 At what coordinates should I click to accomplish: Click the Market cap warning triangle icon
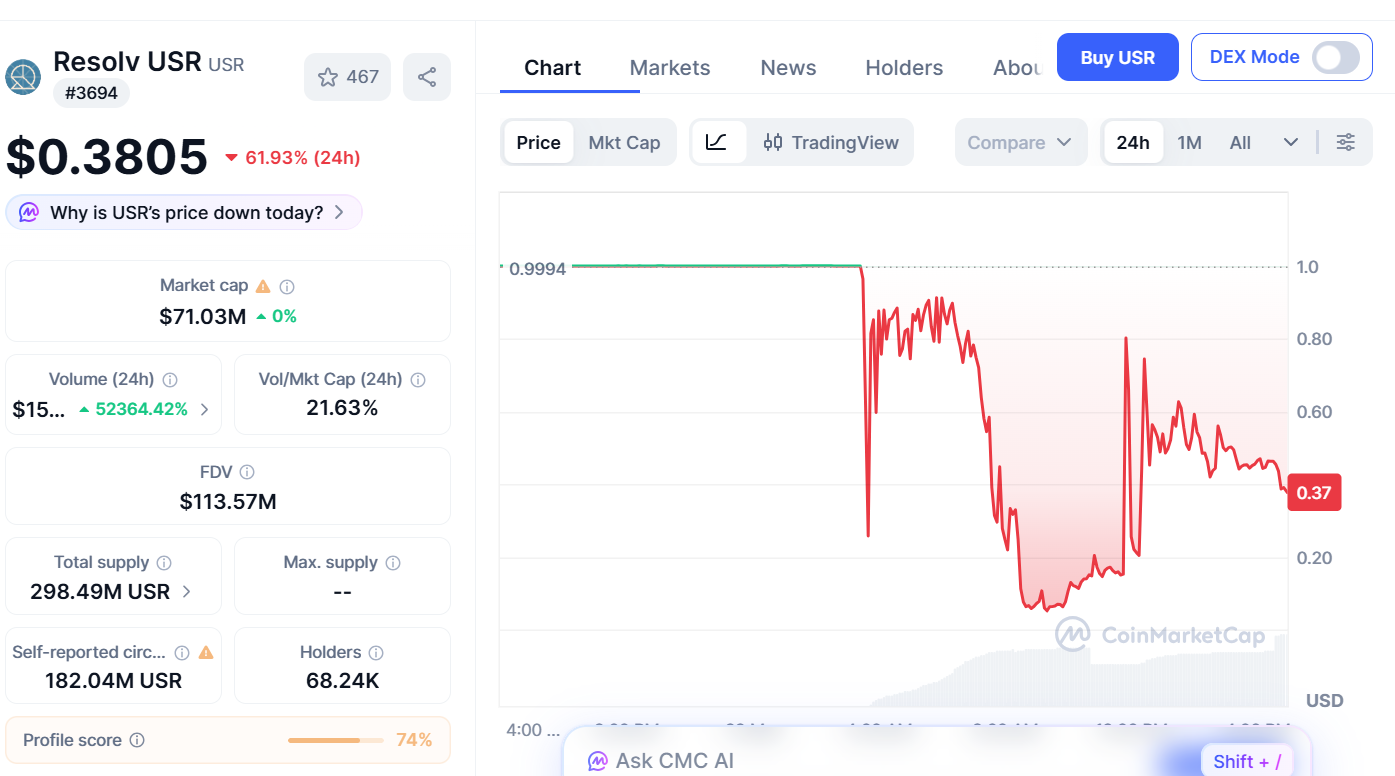pyautogui.click(x=263, y=285)
